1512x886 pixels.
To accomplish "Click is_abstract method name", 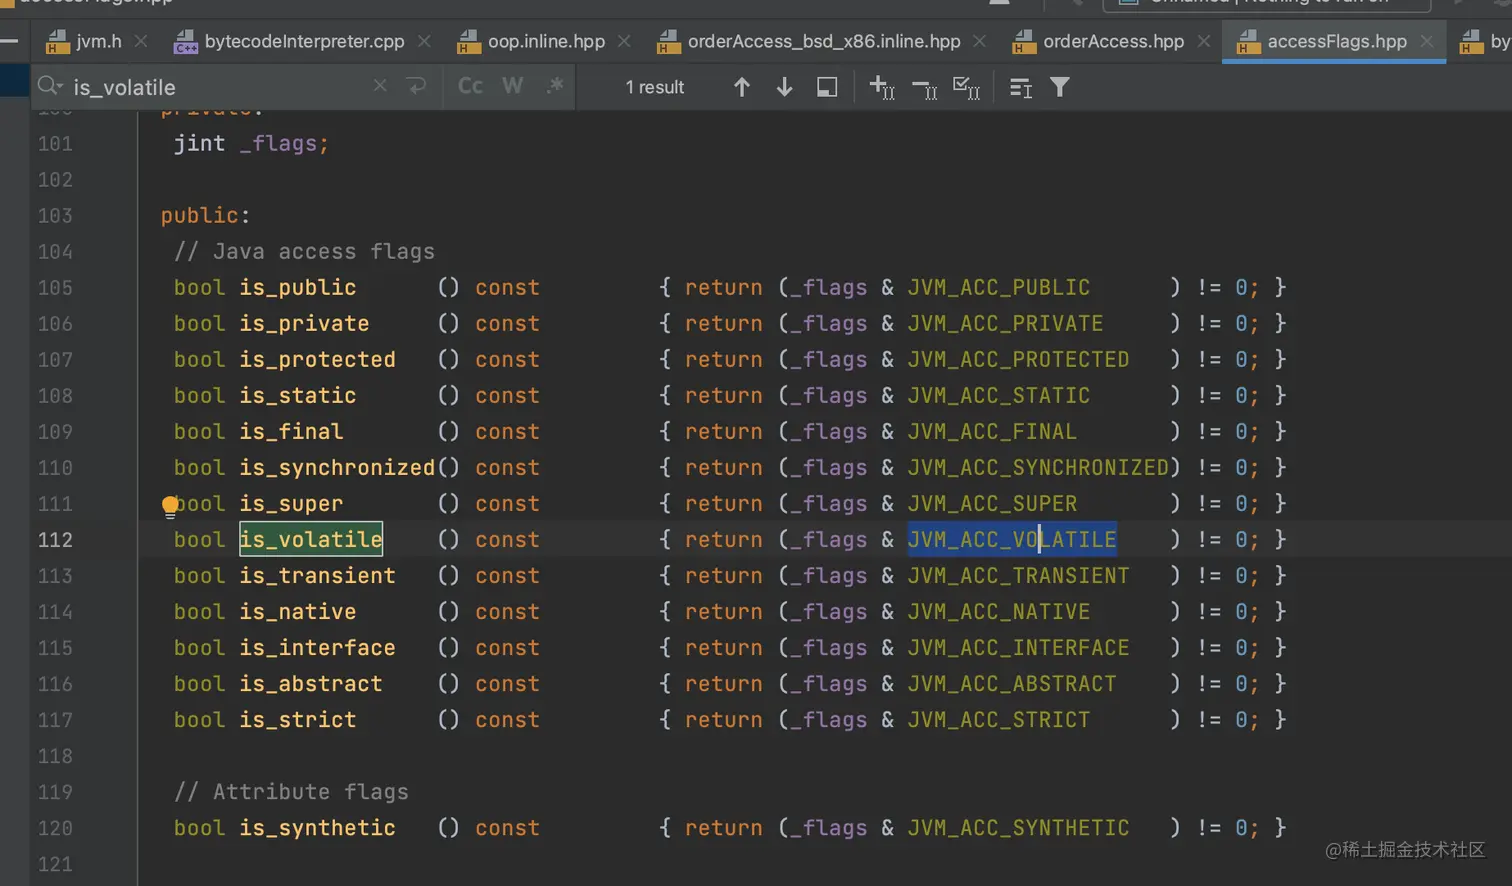I will (x=311, y=683).
